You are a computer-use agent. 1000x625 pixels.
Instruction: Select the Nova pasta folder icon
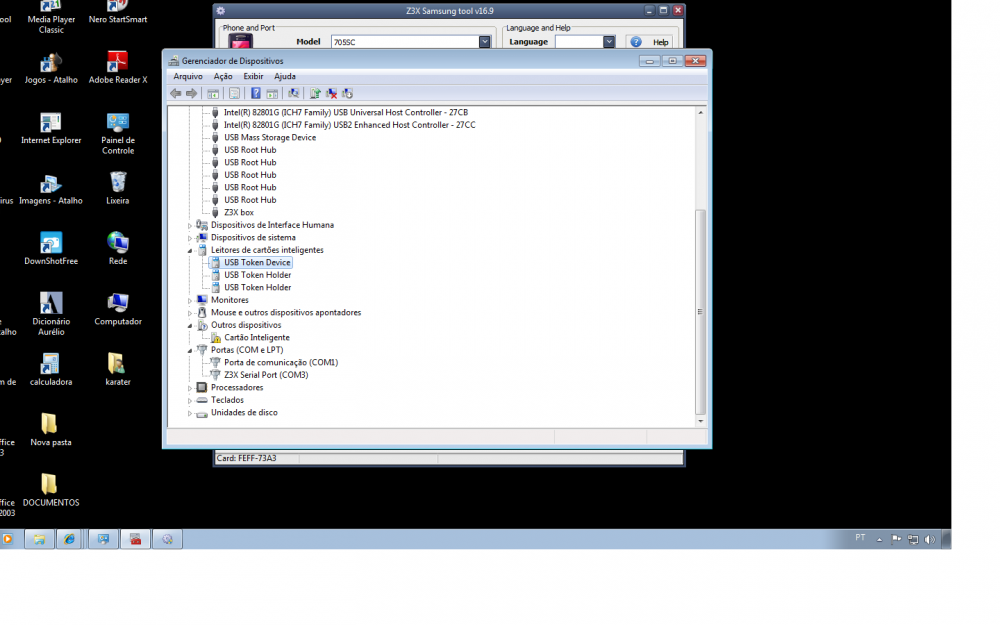click(x=51, y=429)
